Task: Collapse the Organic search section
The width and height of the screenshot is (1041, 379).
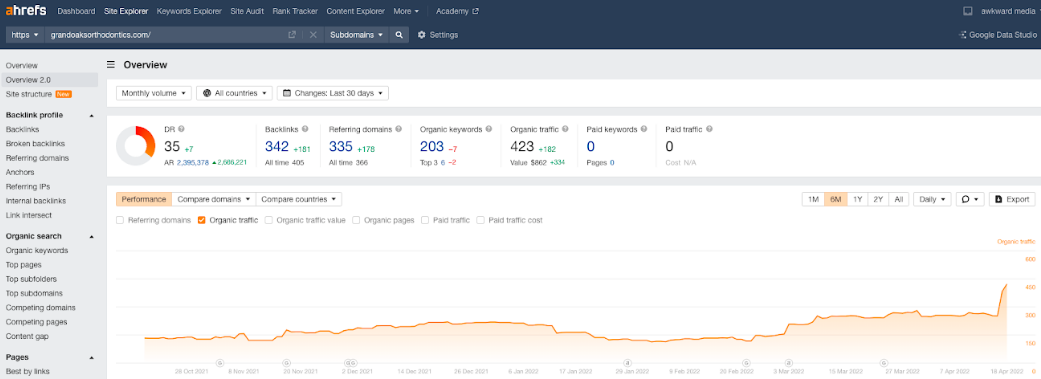Action: tap(92, 236)
